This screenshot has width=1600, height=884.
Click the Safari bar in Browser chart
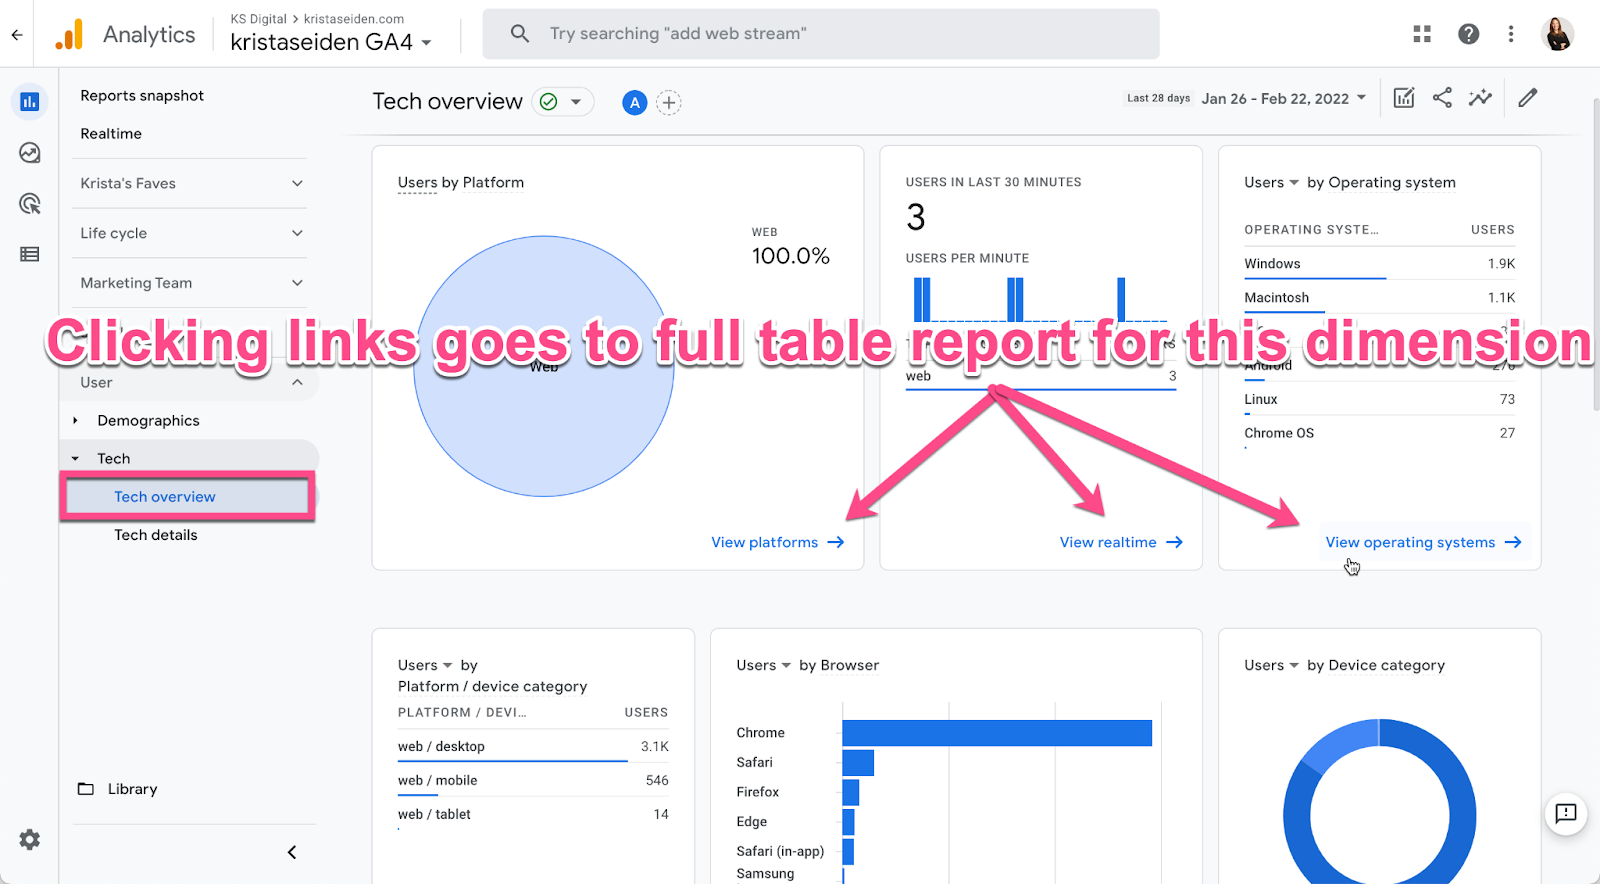click(x=858, y=763)
